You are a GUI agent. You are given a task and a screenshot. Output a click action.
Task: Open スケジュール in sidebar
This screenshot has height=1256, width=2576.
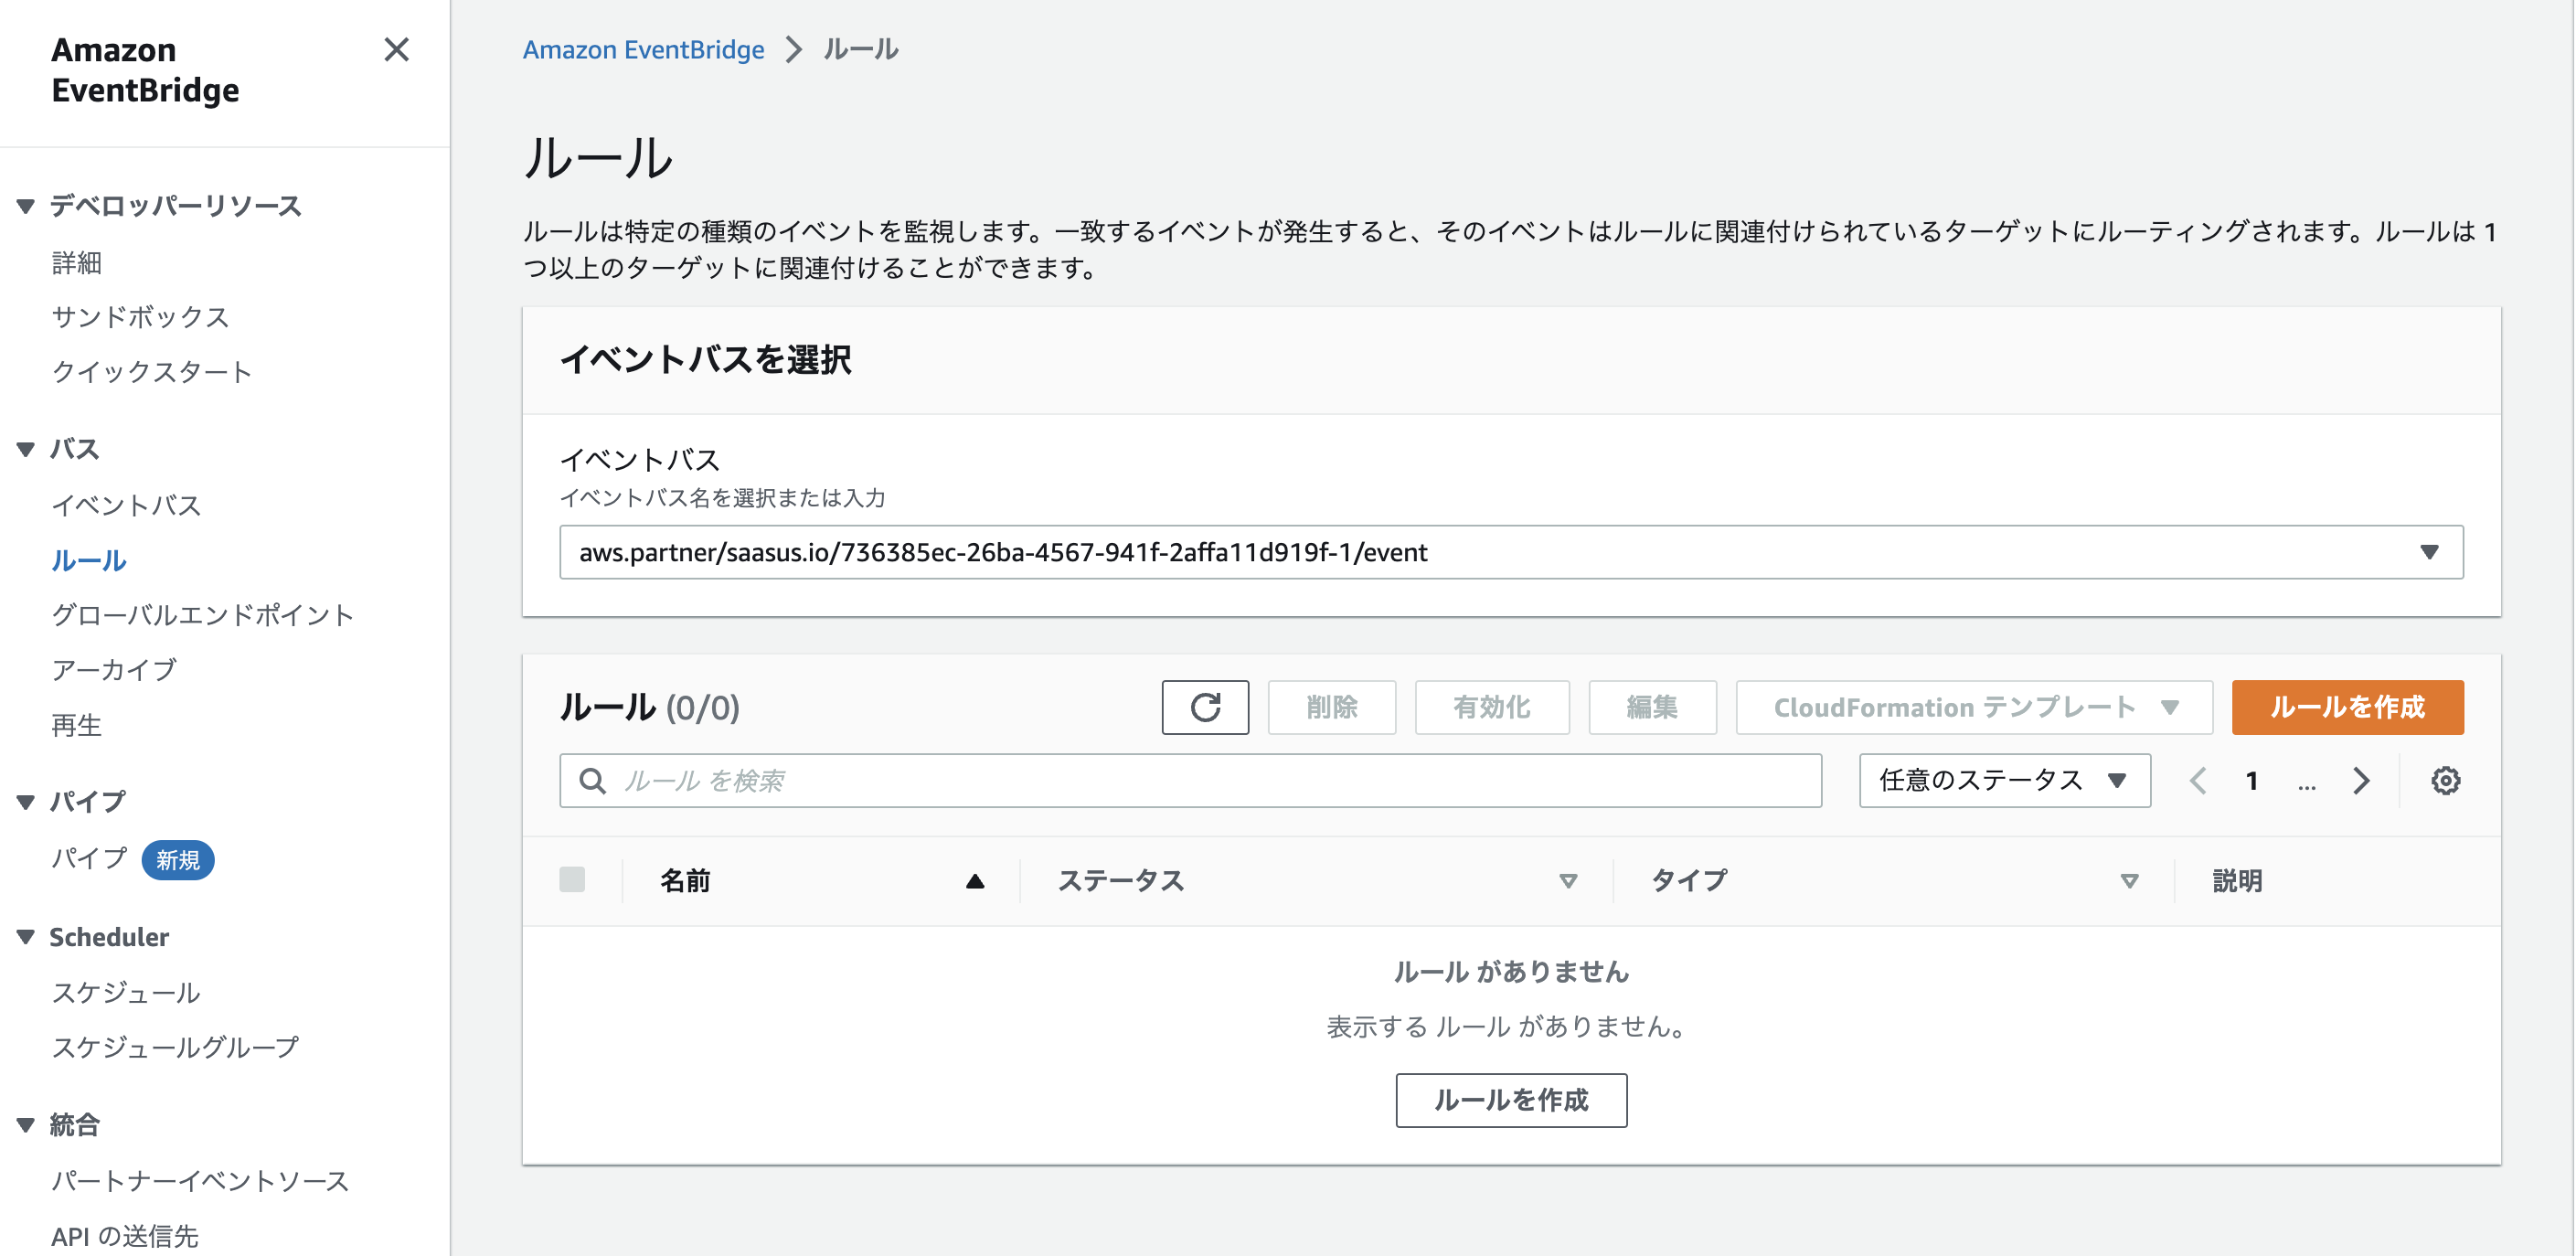[126, 992]
